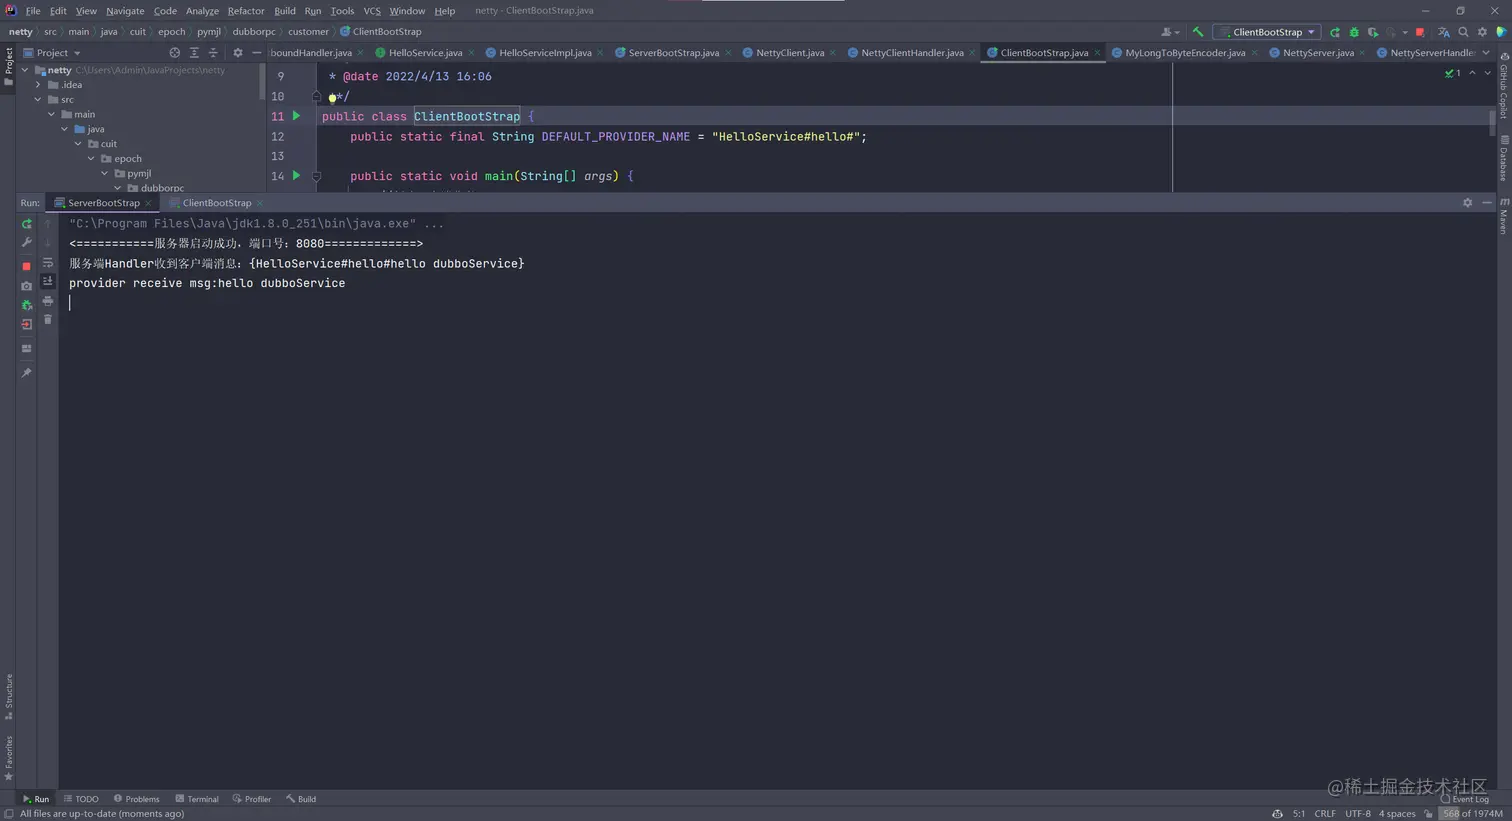Click the thread dump camera icon
This screenshot has height=821, width=1512.
pos(27,286)
